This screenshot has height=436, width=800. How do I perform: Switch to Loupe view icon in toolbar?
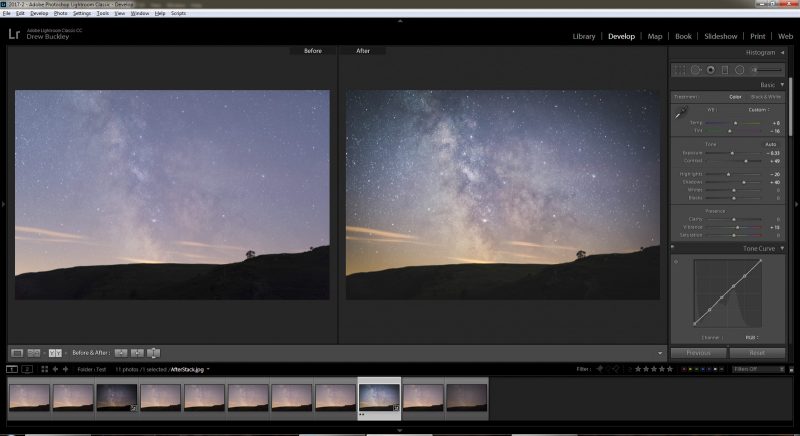pos(17,353)
